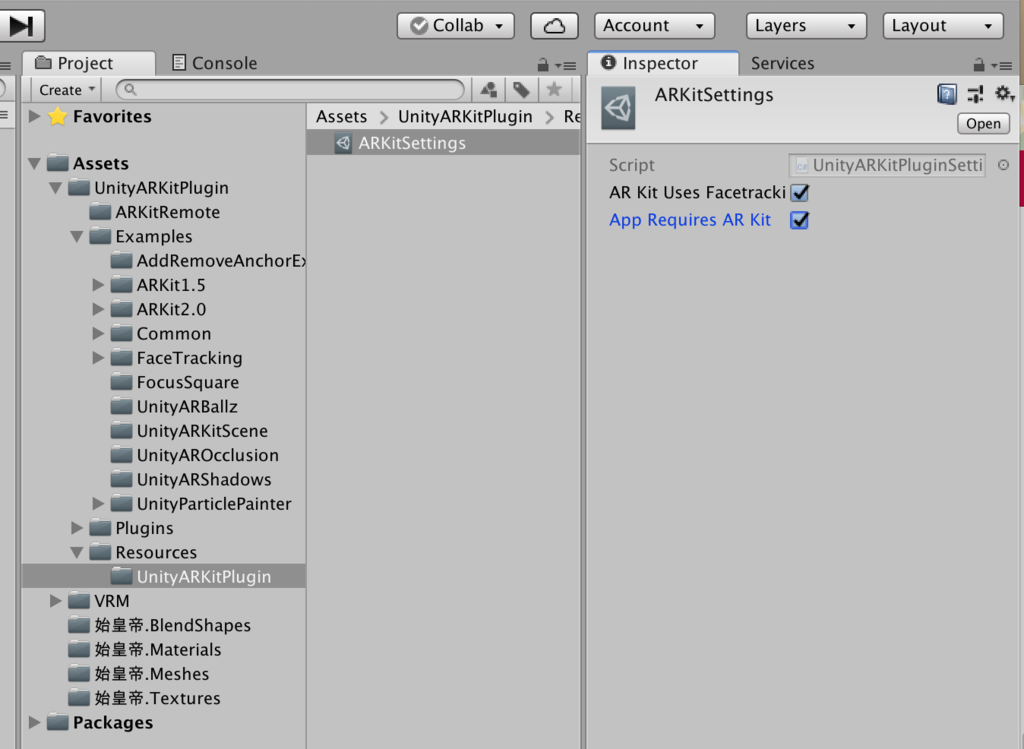Collapse the Examples folder
This screenshot has height=749, width=1024.
(x=76, y=237)
